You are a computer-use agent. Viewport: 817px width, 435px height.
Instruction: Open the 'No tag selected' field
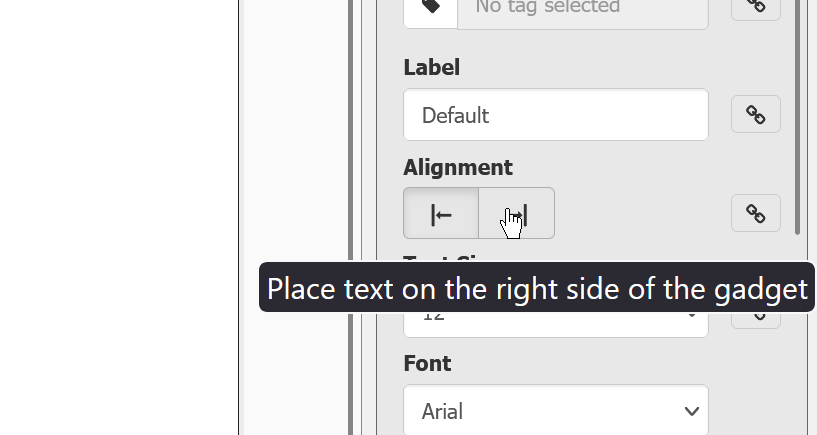(583, 10)
